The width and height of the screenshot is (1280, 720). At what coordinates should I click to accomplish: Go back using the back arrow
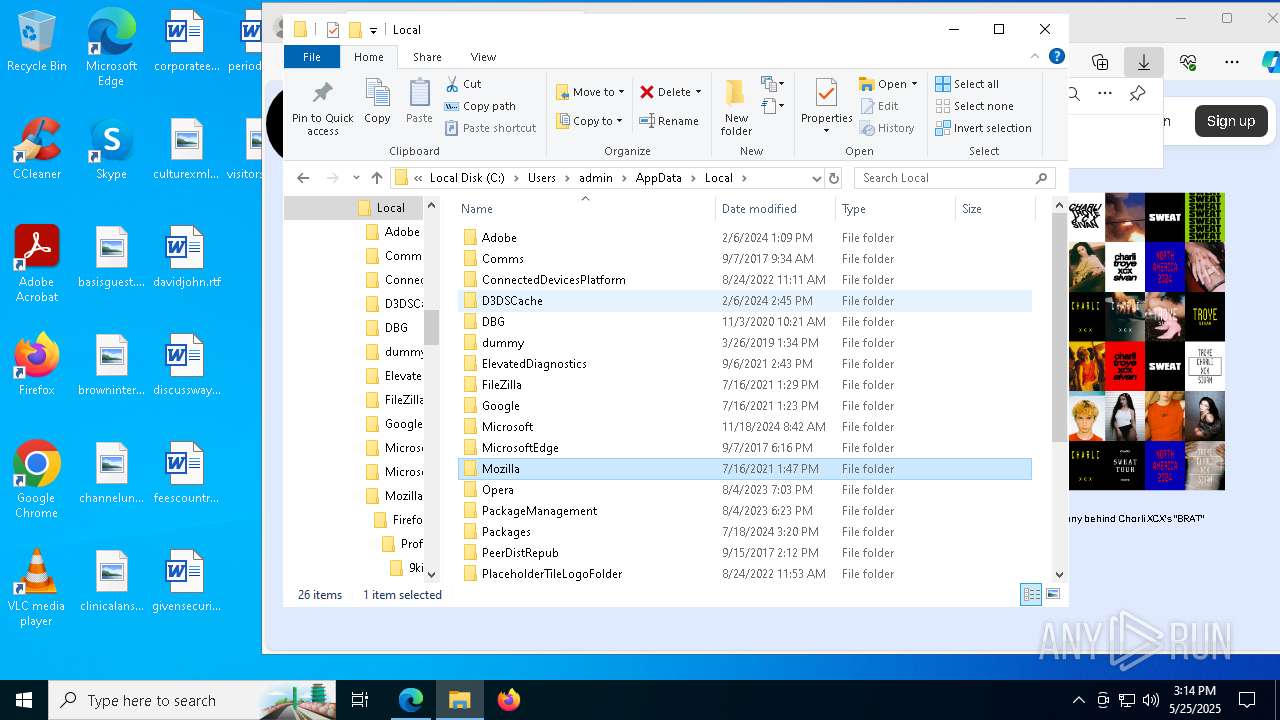click(303, 178)
